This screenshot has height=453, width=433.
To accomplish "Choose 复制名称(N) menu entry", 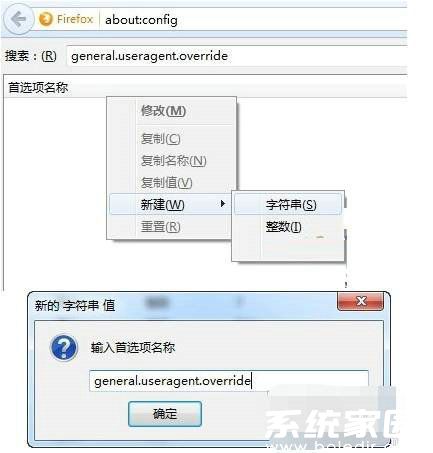I will pos(171,161).
